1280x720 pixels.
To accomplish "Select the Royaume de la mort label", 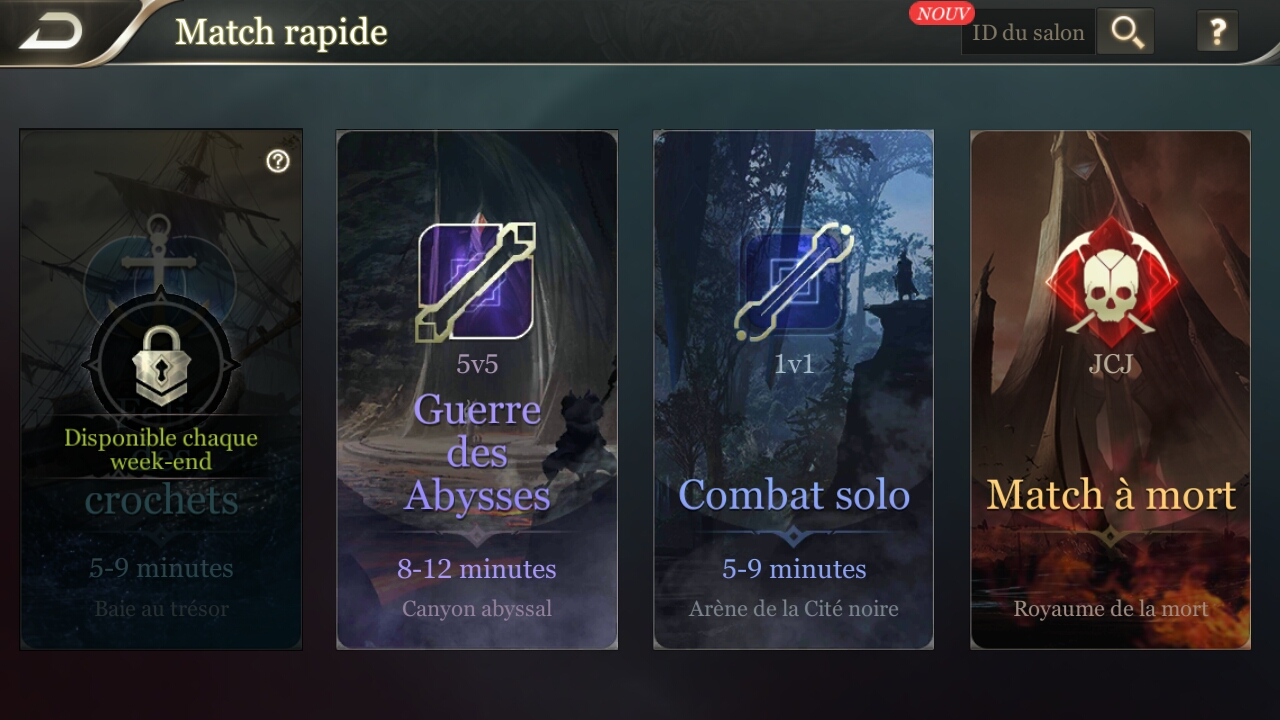I will click(x=1111, y=608).
